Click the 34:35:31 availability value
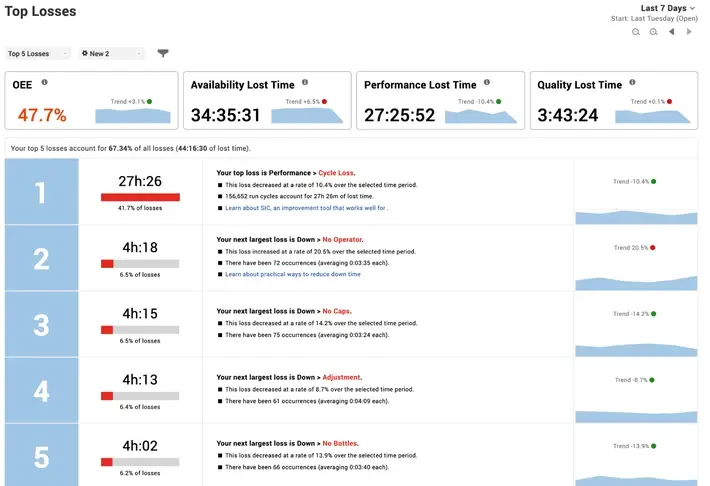 click(x=225, y=115)
